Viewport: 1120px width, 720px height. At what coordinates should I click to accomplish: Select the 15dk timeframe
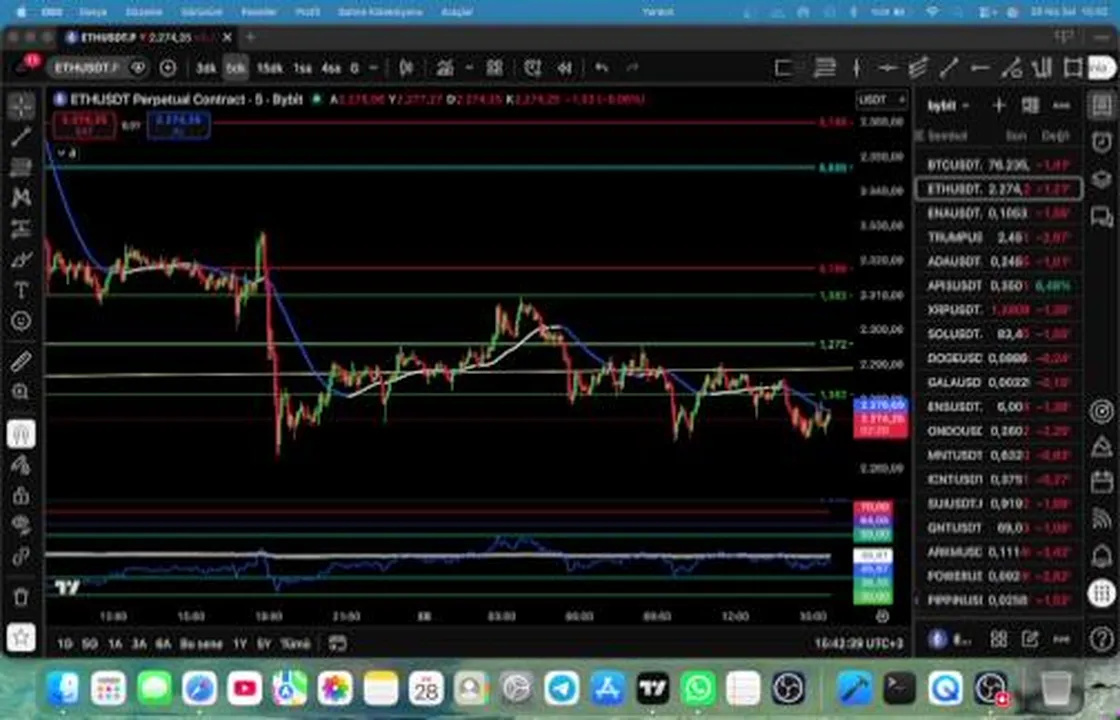pyautogui.click(x=269, y=68)
